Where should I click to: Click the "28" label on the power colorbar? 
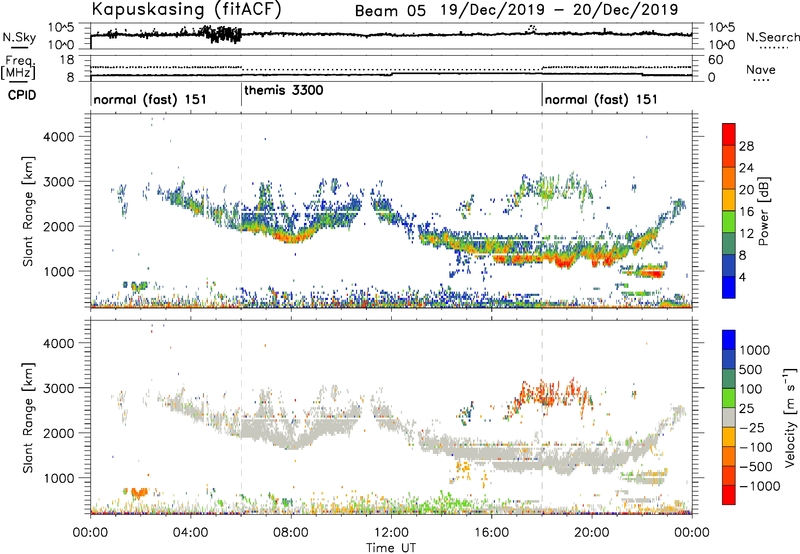(x=746, y=146)
